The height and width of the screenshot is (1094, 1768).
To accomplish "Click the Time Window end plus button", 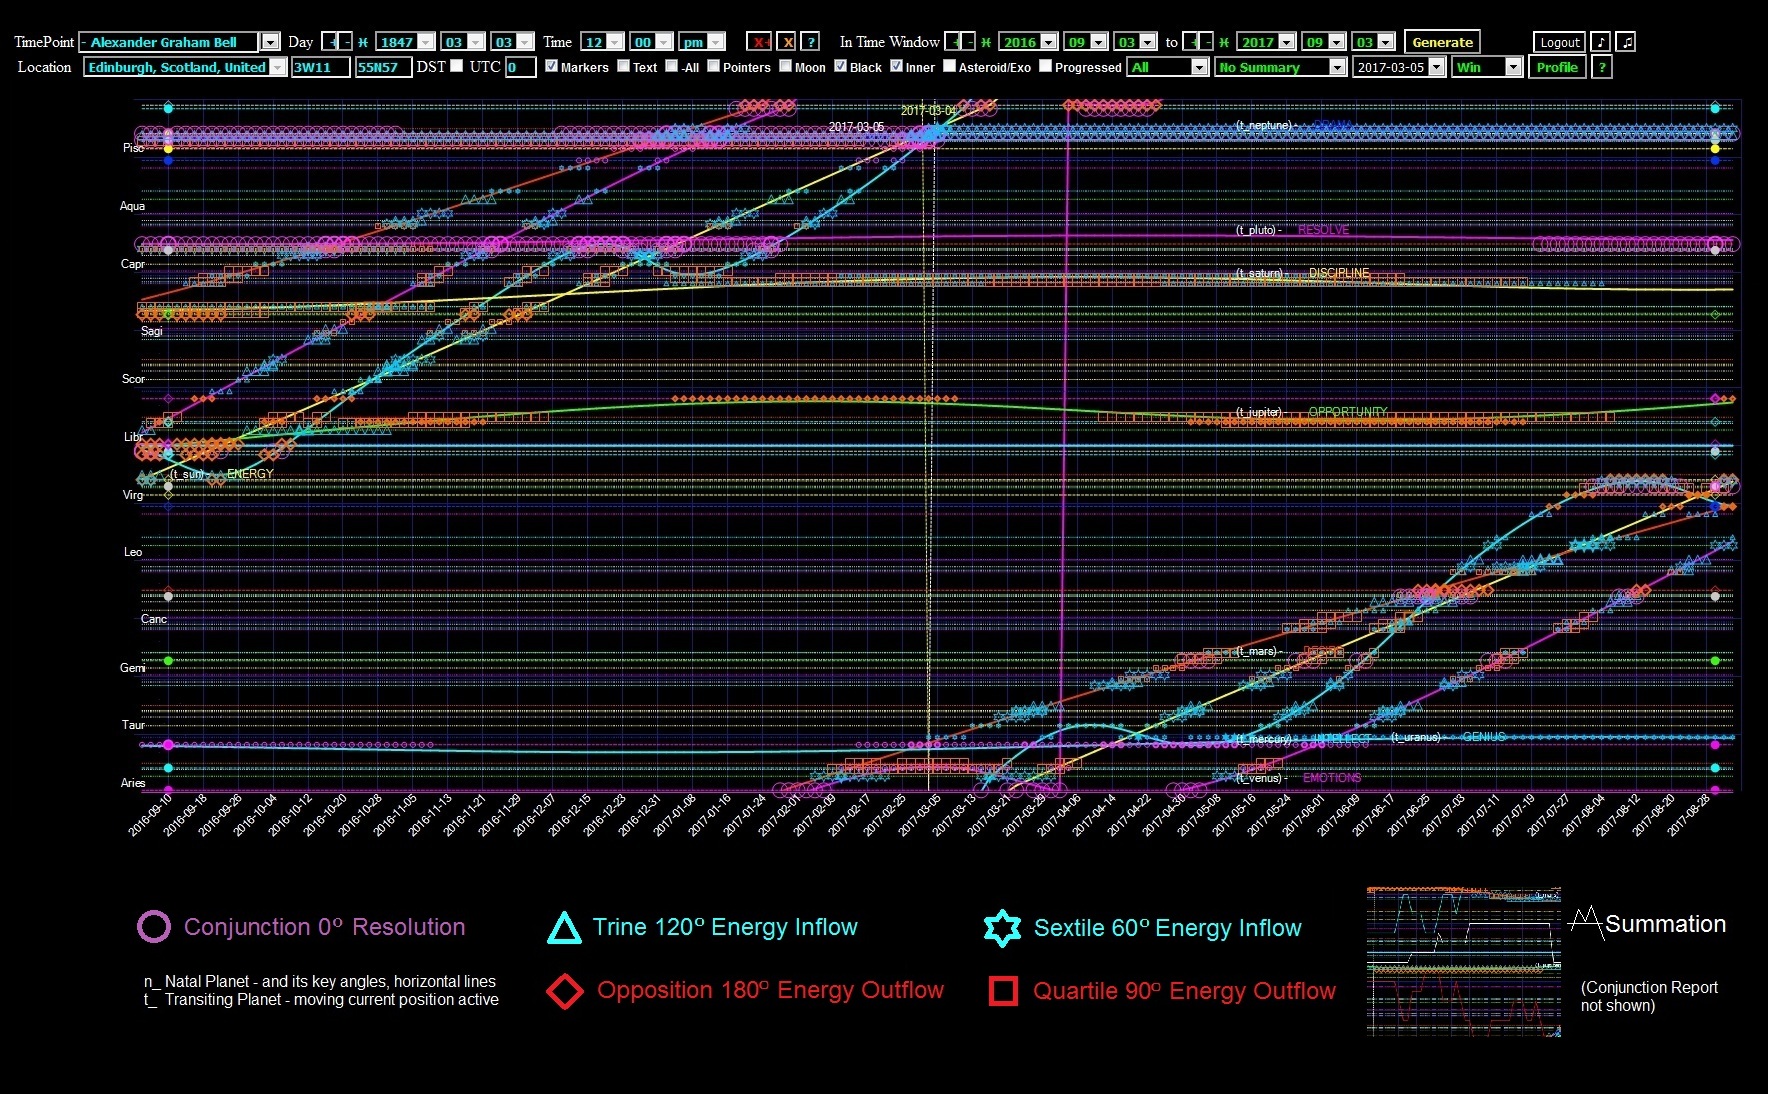I will [1191, 42].
